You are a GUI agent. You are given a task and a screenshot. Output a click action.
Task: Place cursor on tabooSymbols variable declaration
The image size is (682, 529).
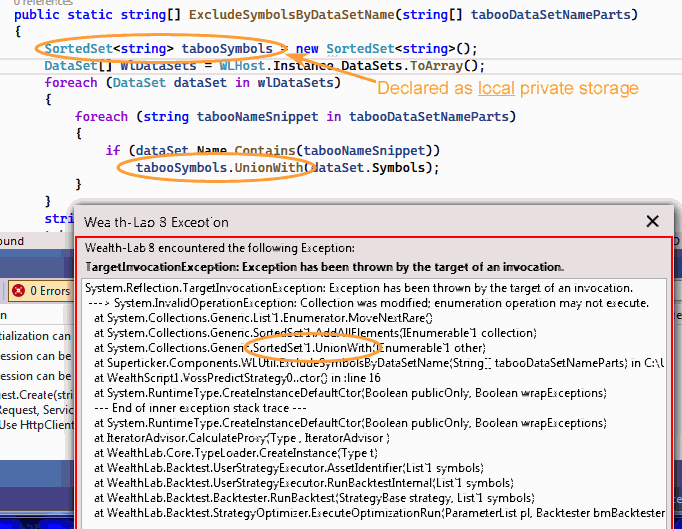tap(227, 49)
